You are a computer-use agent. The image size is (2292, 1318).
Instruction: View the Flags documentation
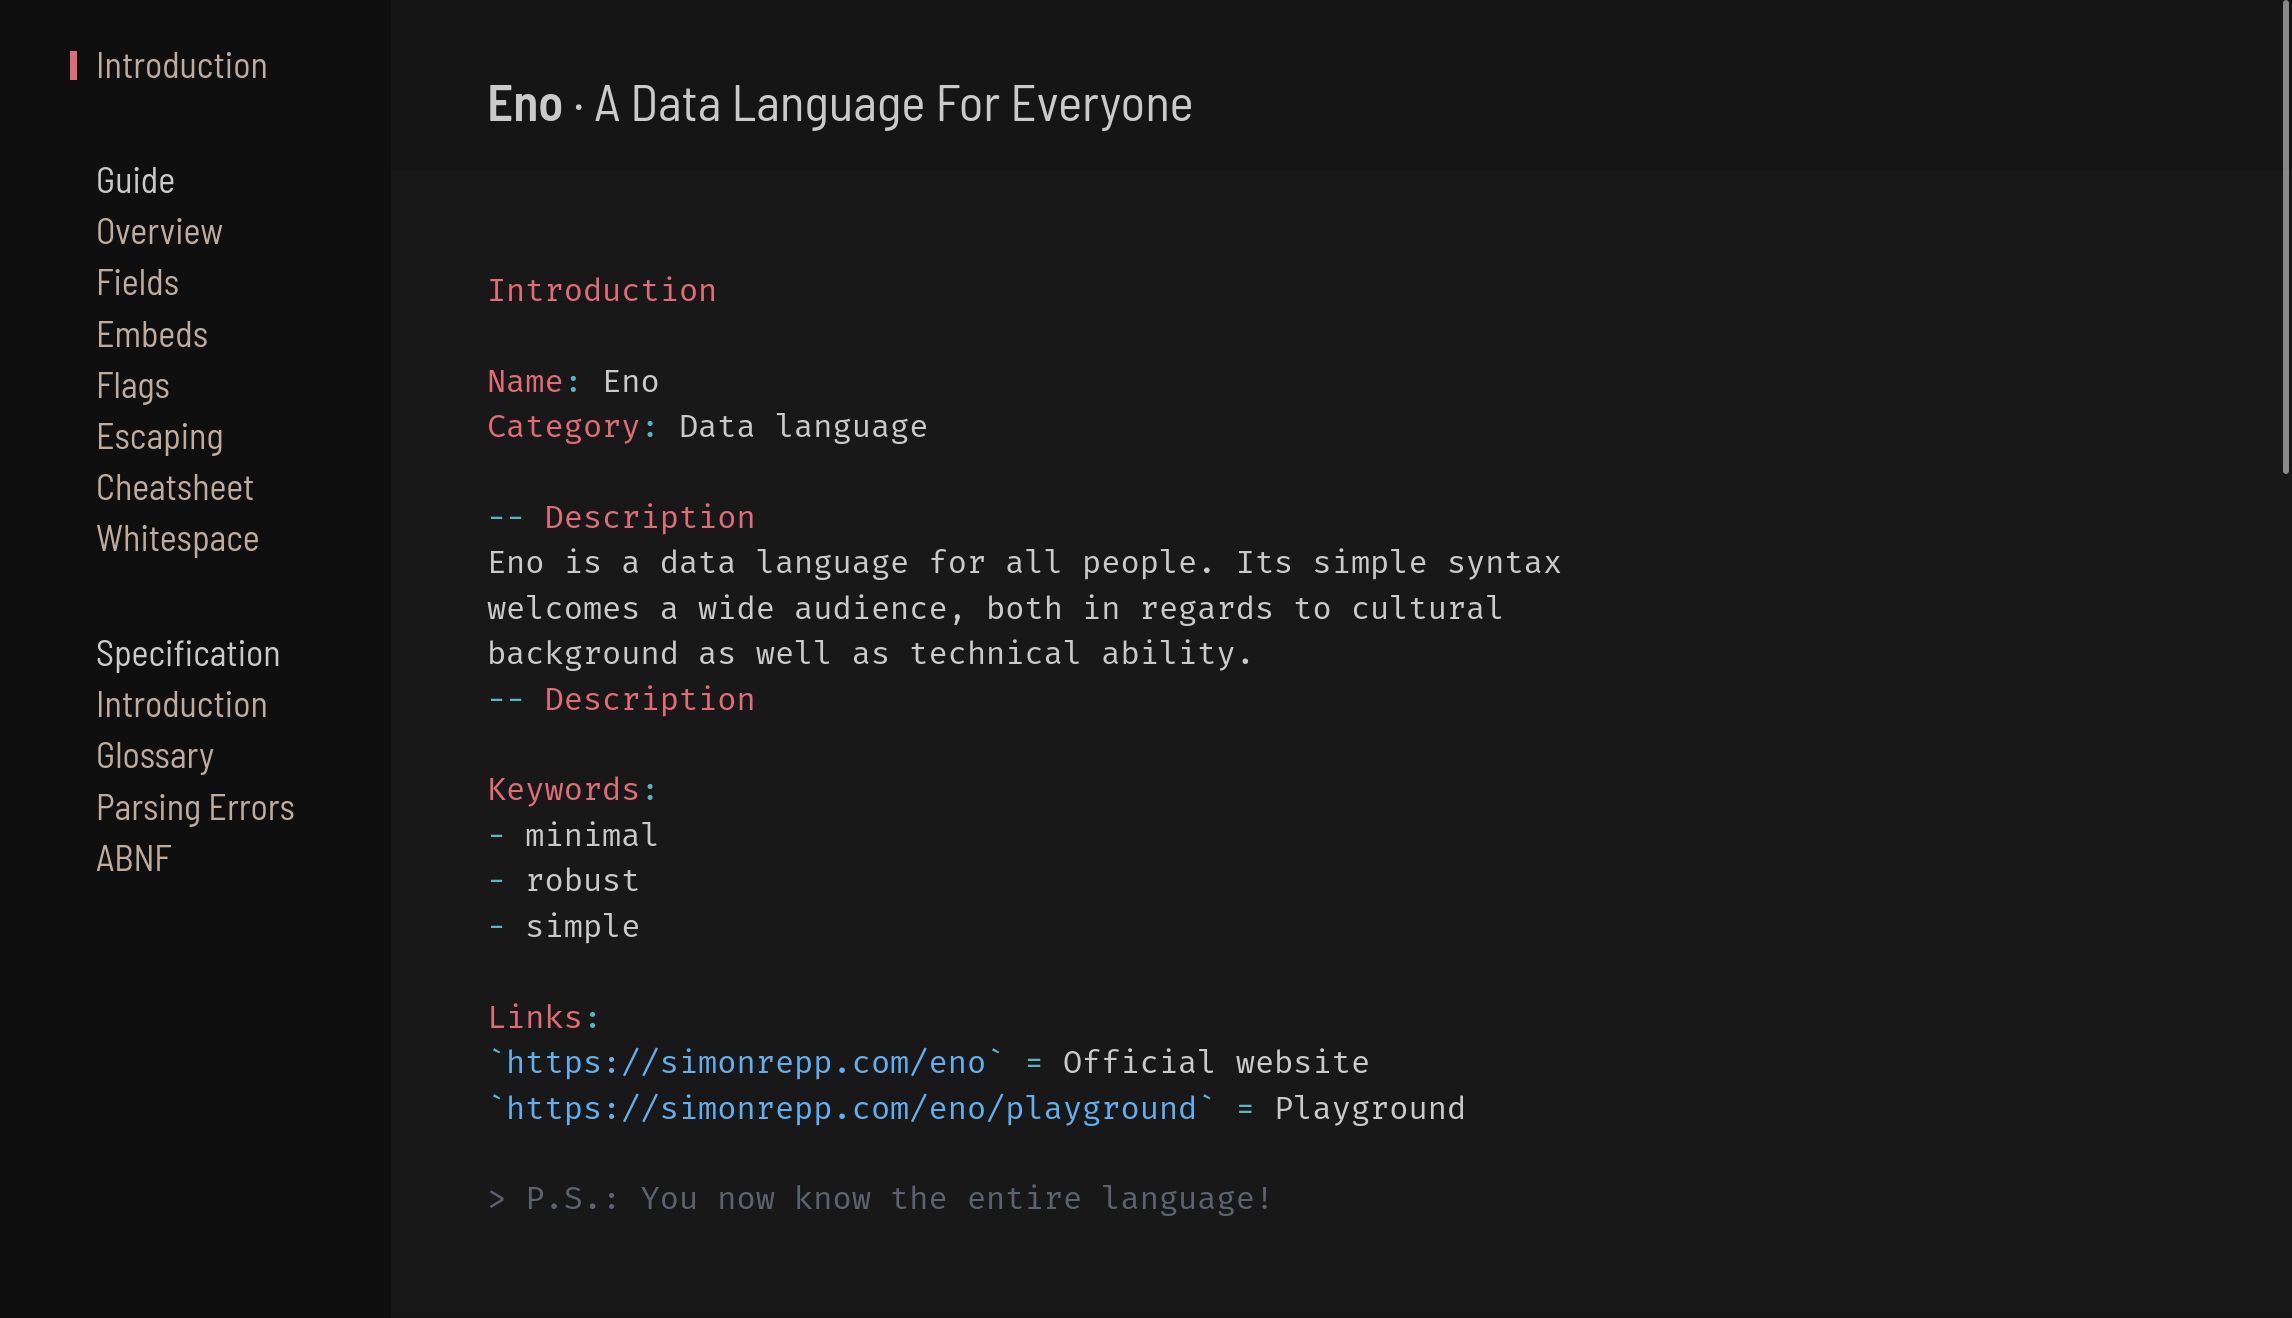133,385
